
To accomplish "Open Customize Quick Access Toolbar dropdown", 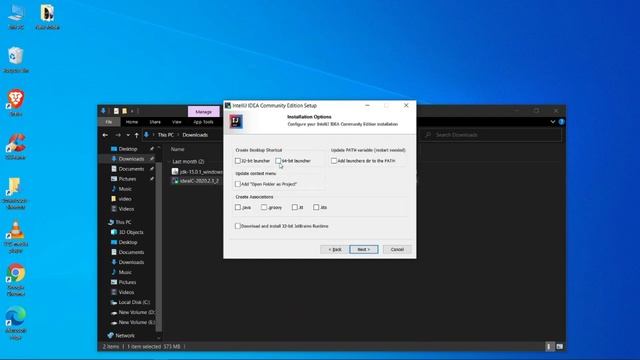I will pos(132,111).
